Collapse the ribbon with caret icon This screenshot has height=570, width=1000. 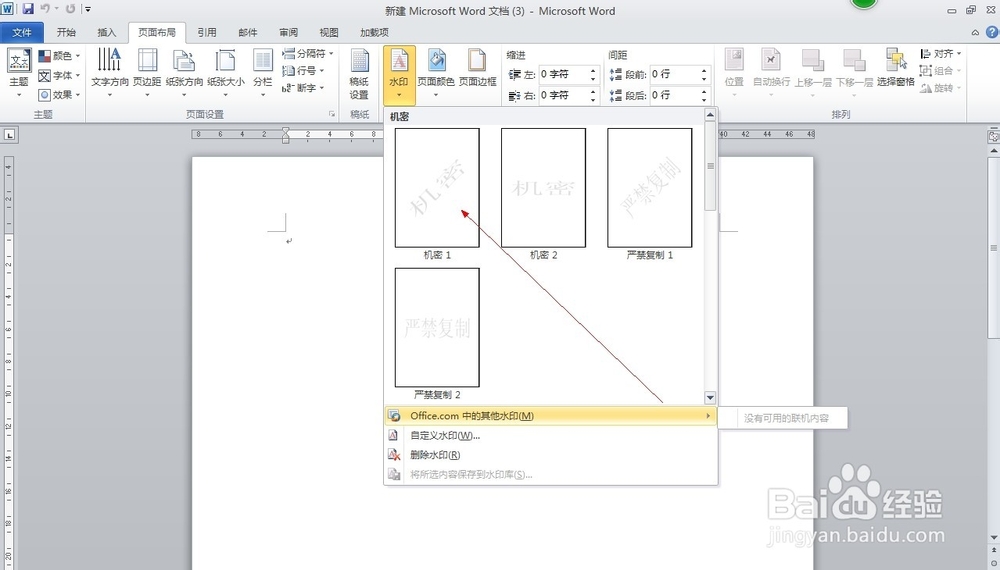975,33
